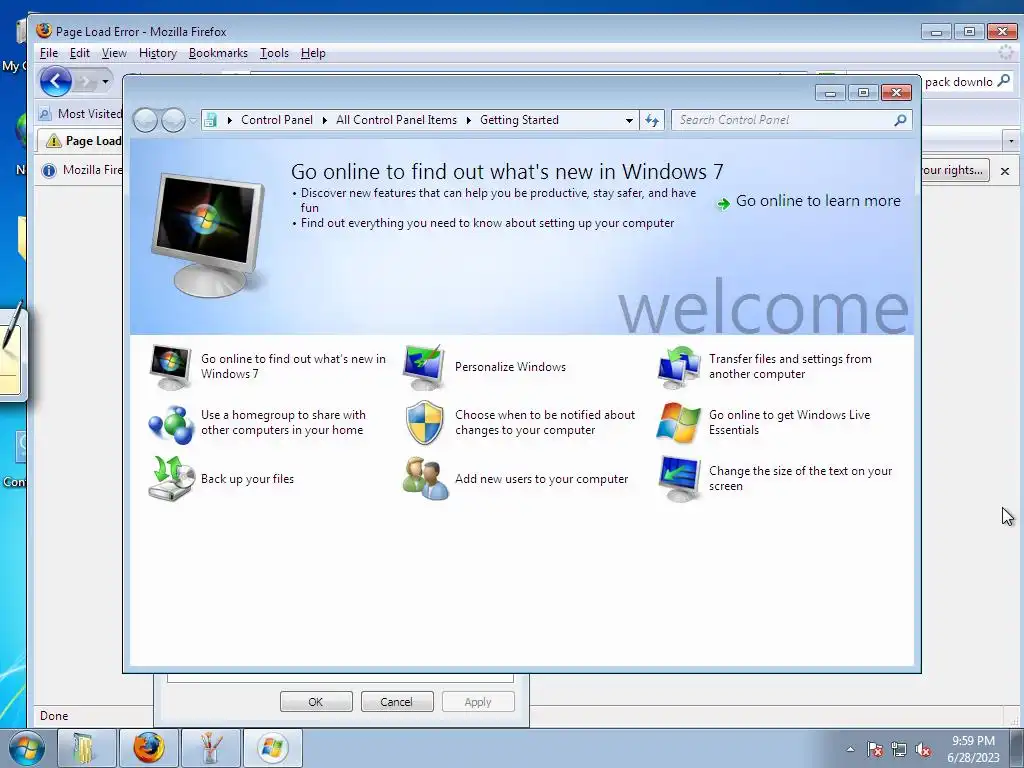
Task: Open the homegroup sharing spheres icon
Action: point(170,423)
